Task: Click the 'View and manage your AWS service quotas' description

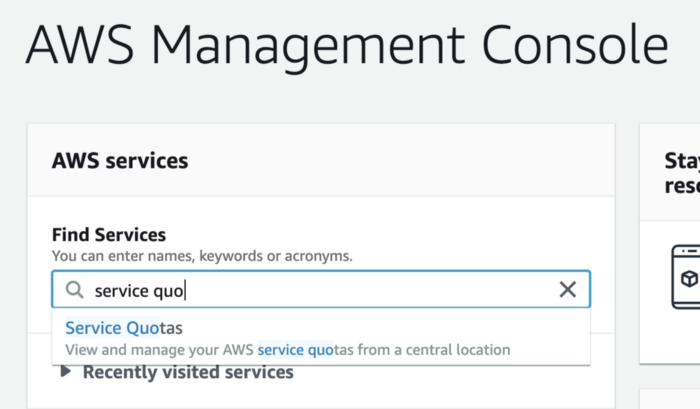Action: [288, 350]
